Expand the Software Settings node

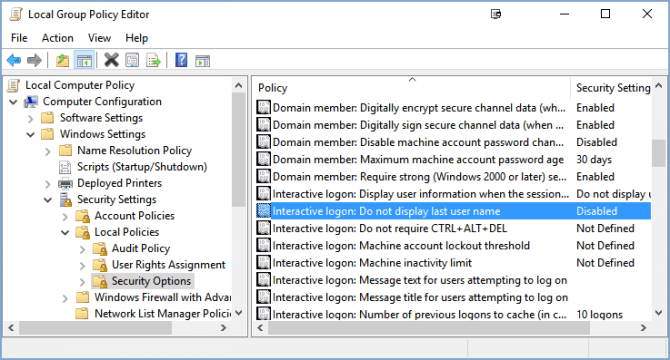pos(30,118)
